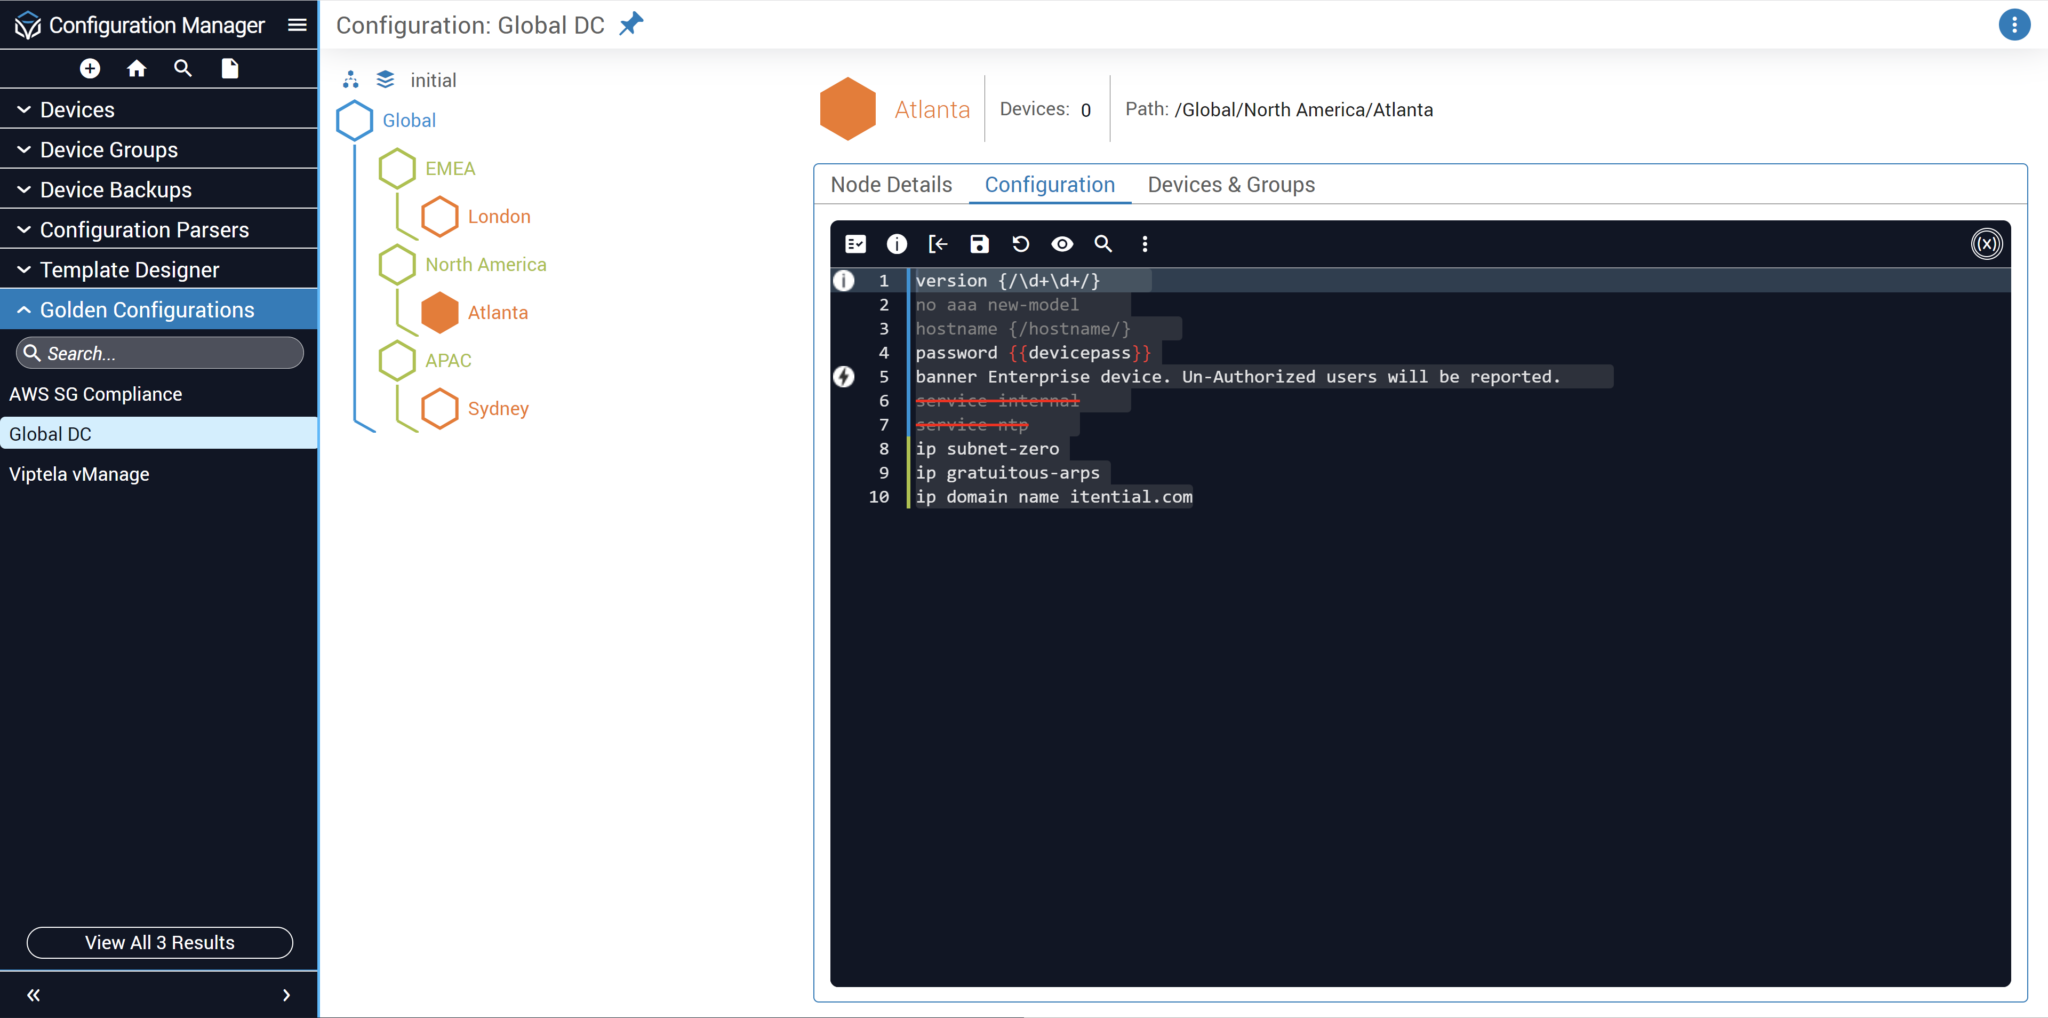2048x1018 pixels.
Task: Open the Devices & Groups tab
Action: click(x=1231, y=185)
